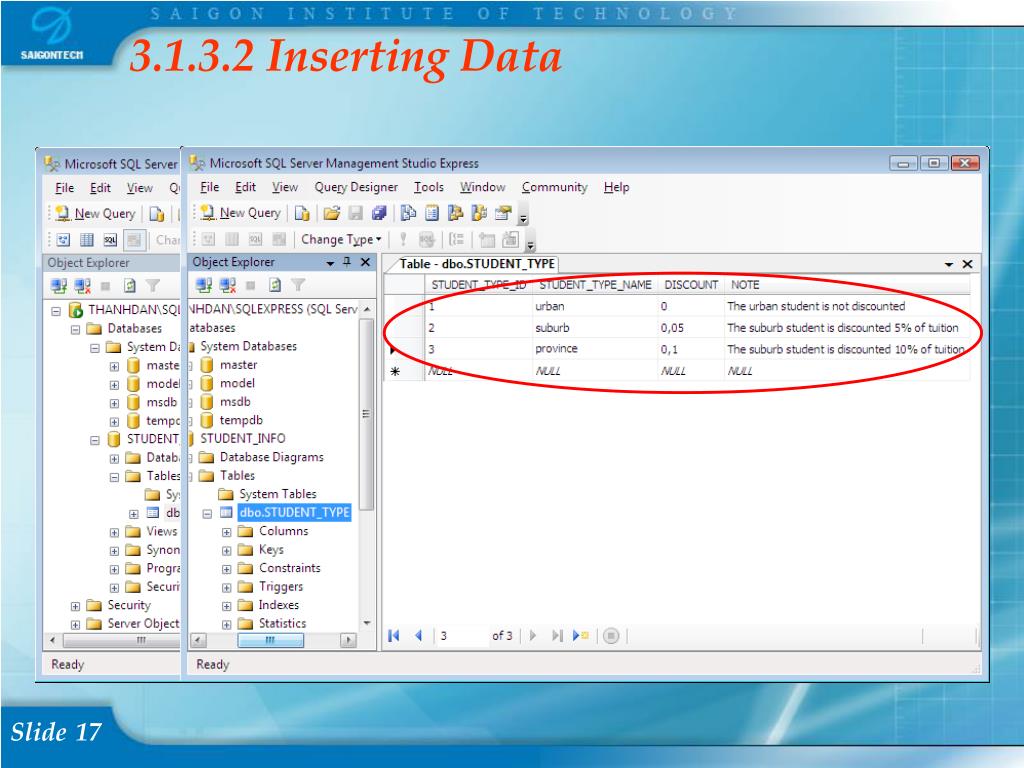Image resolution: width=1024 pixels, height=768 pixels.
Task: Open the Help menu
Action: pos(616,187)
